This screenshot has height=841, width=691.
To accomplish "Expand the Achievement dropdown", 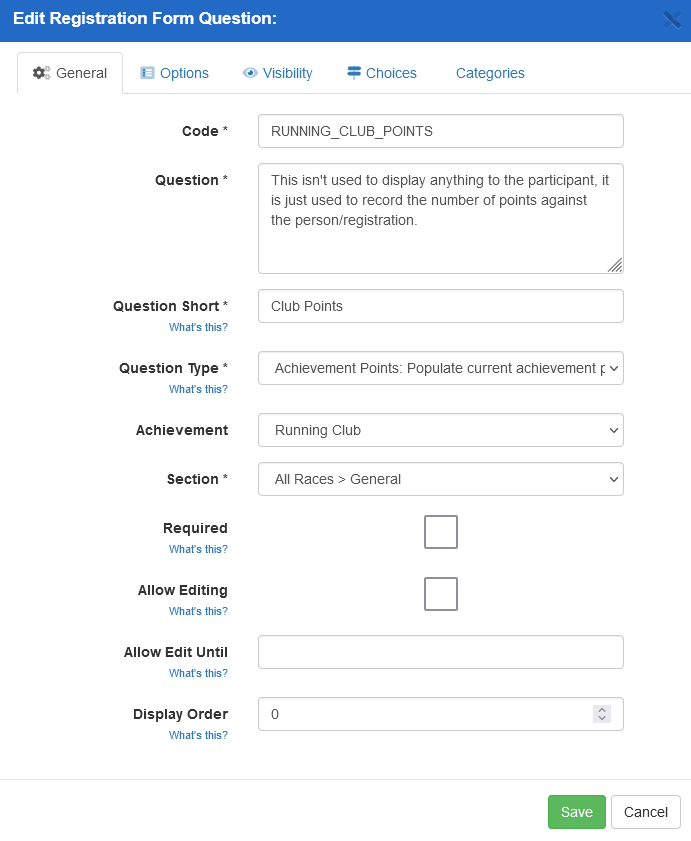I will click(x=441, y=430).
